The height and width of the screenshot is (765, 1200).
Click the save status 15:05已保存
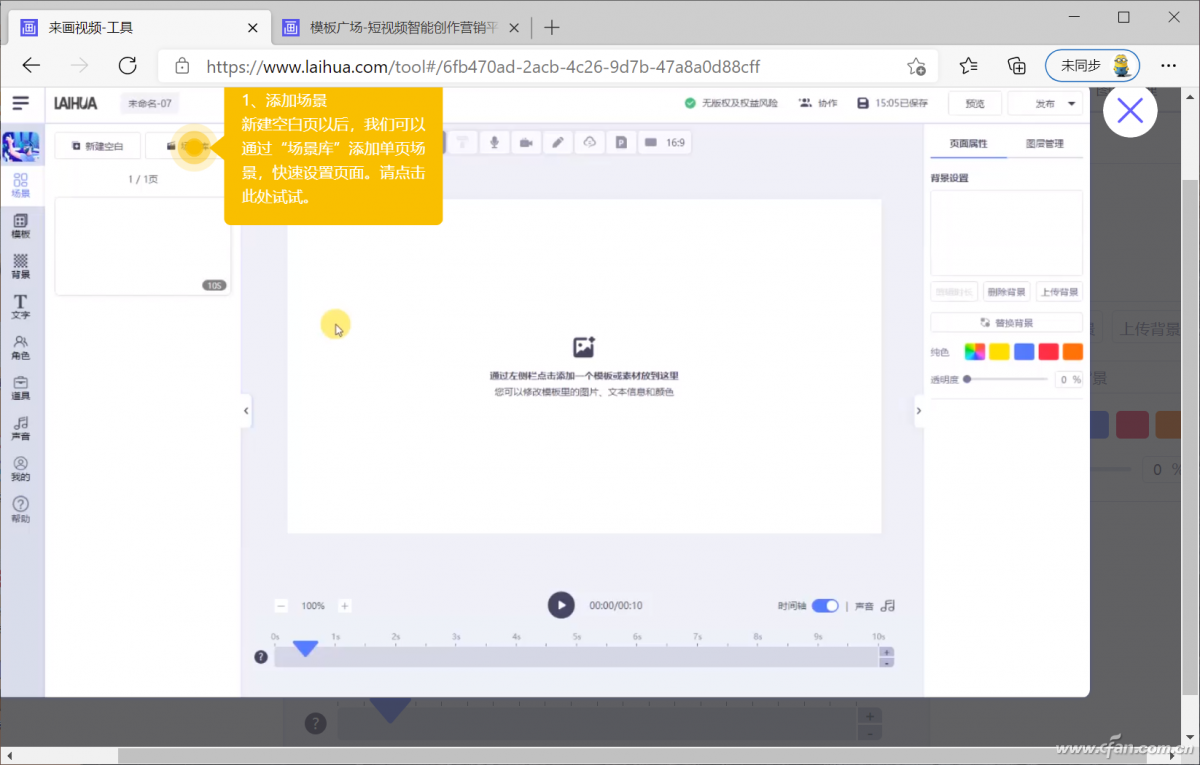tap(892, 103)
